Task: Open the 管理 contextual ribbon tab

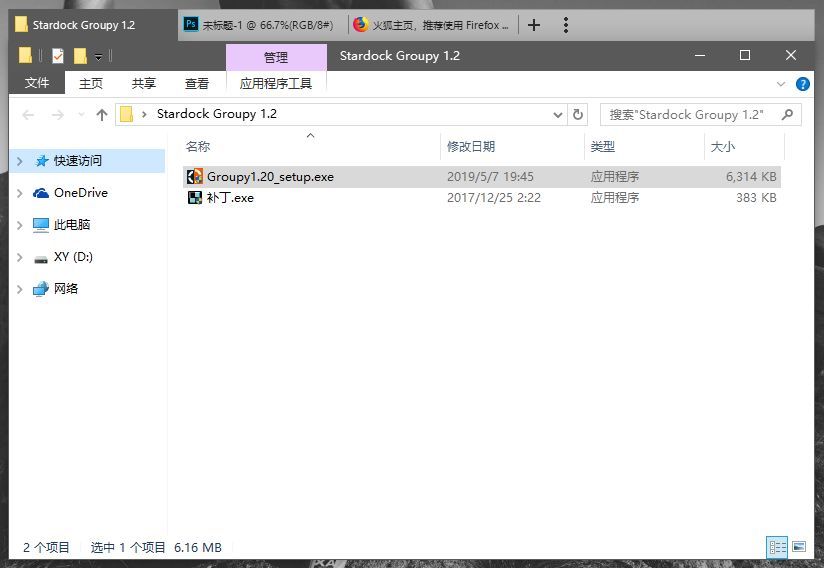Action: (276, 57)
